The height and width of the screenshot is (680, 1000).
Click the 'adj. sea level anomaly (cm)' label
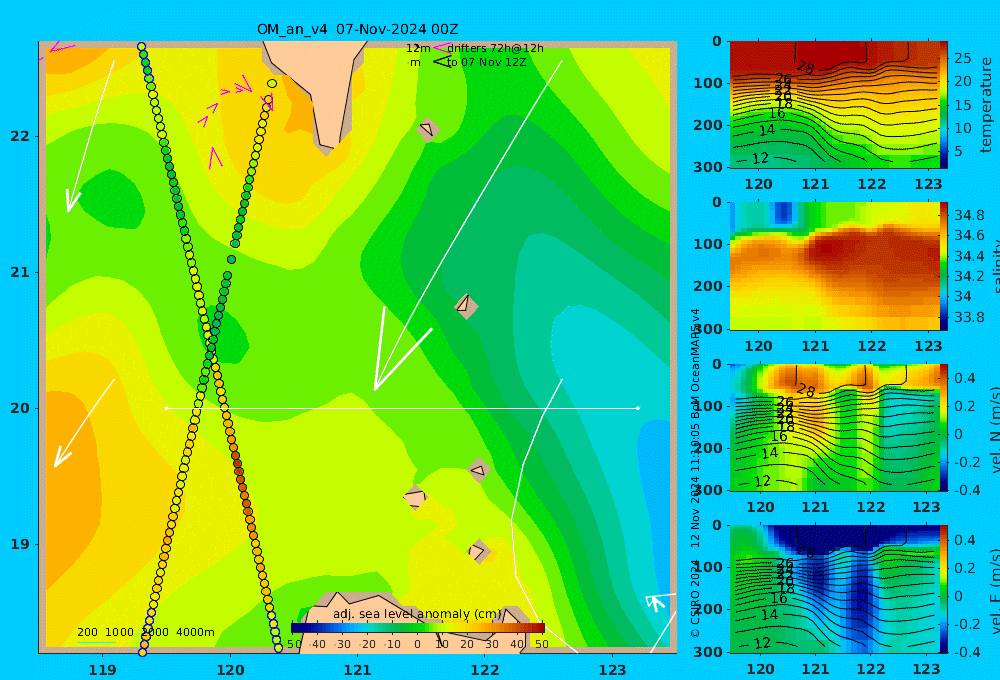(x=417, y=614)
